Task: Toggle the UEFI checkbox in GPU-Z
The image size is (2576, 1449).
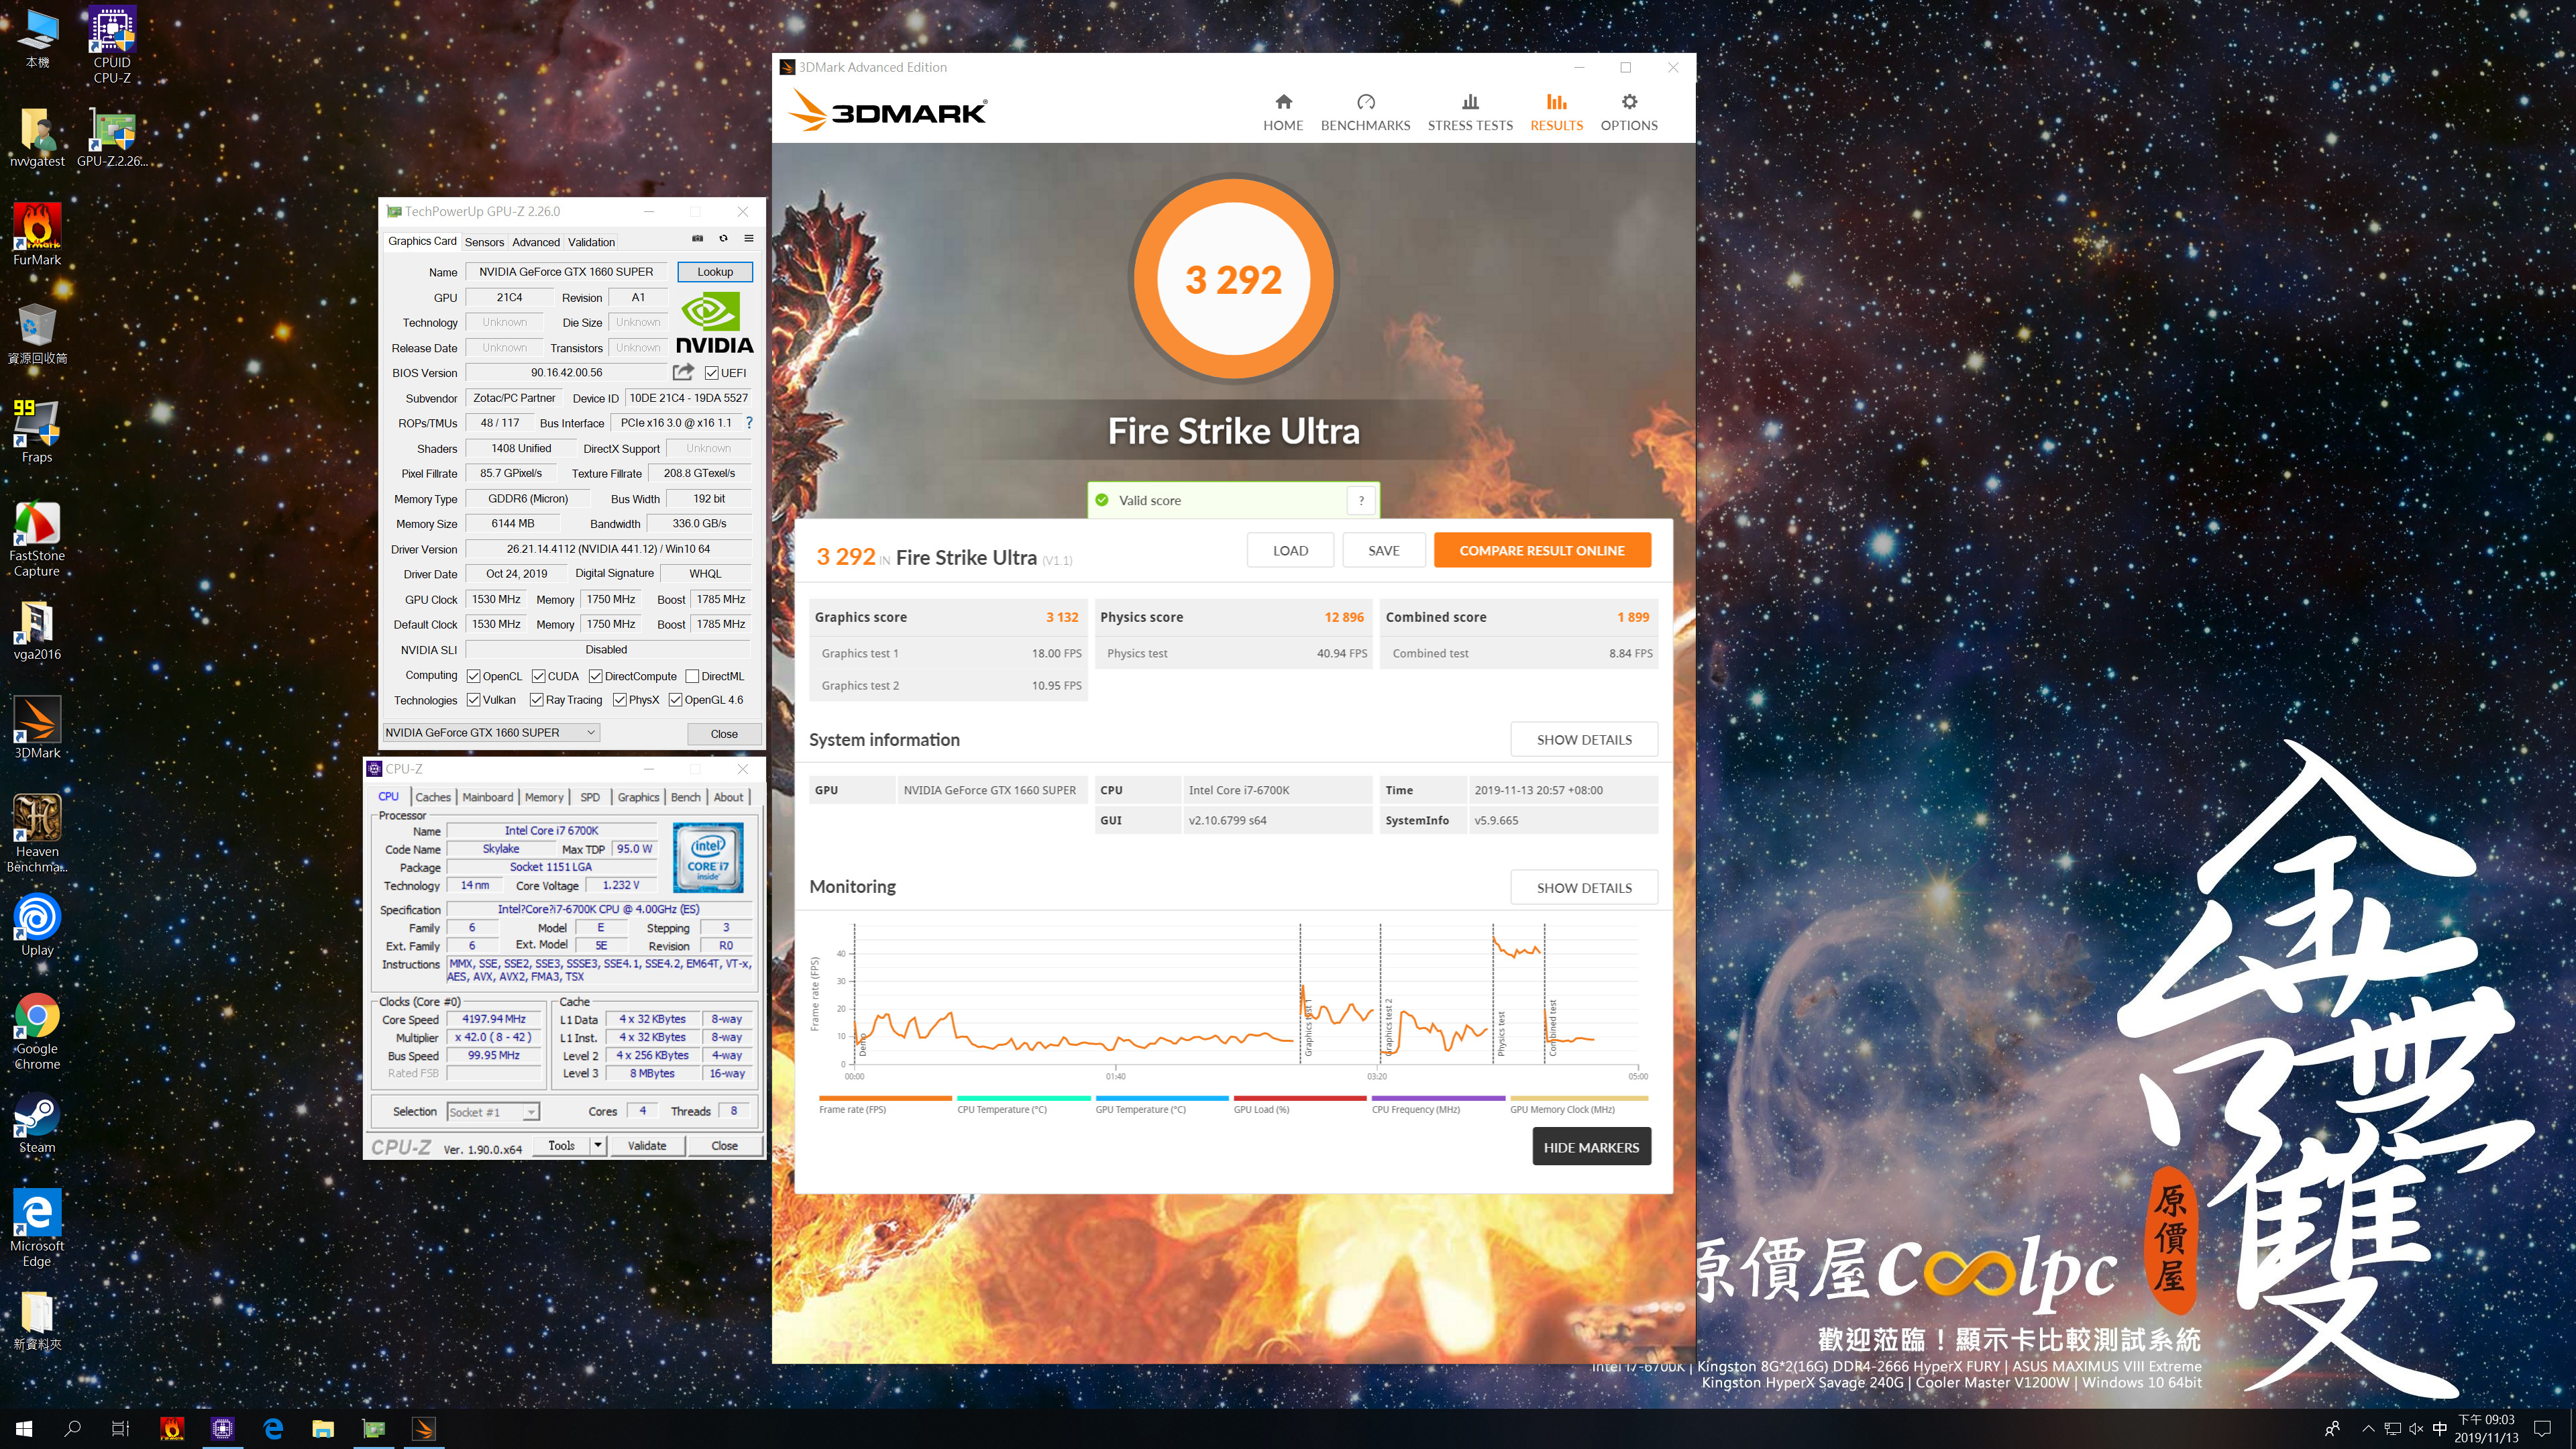Action: [711, 373]
